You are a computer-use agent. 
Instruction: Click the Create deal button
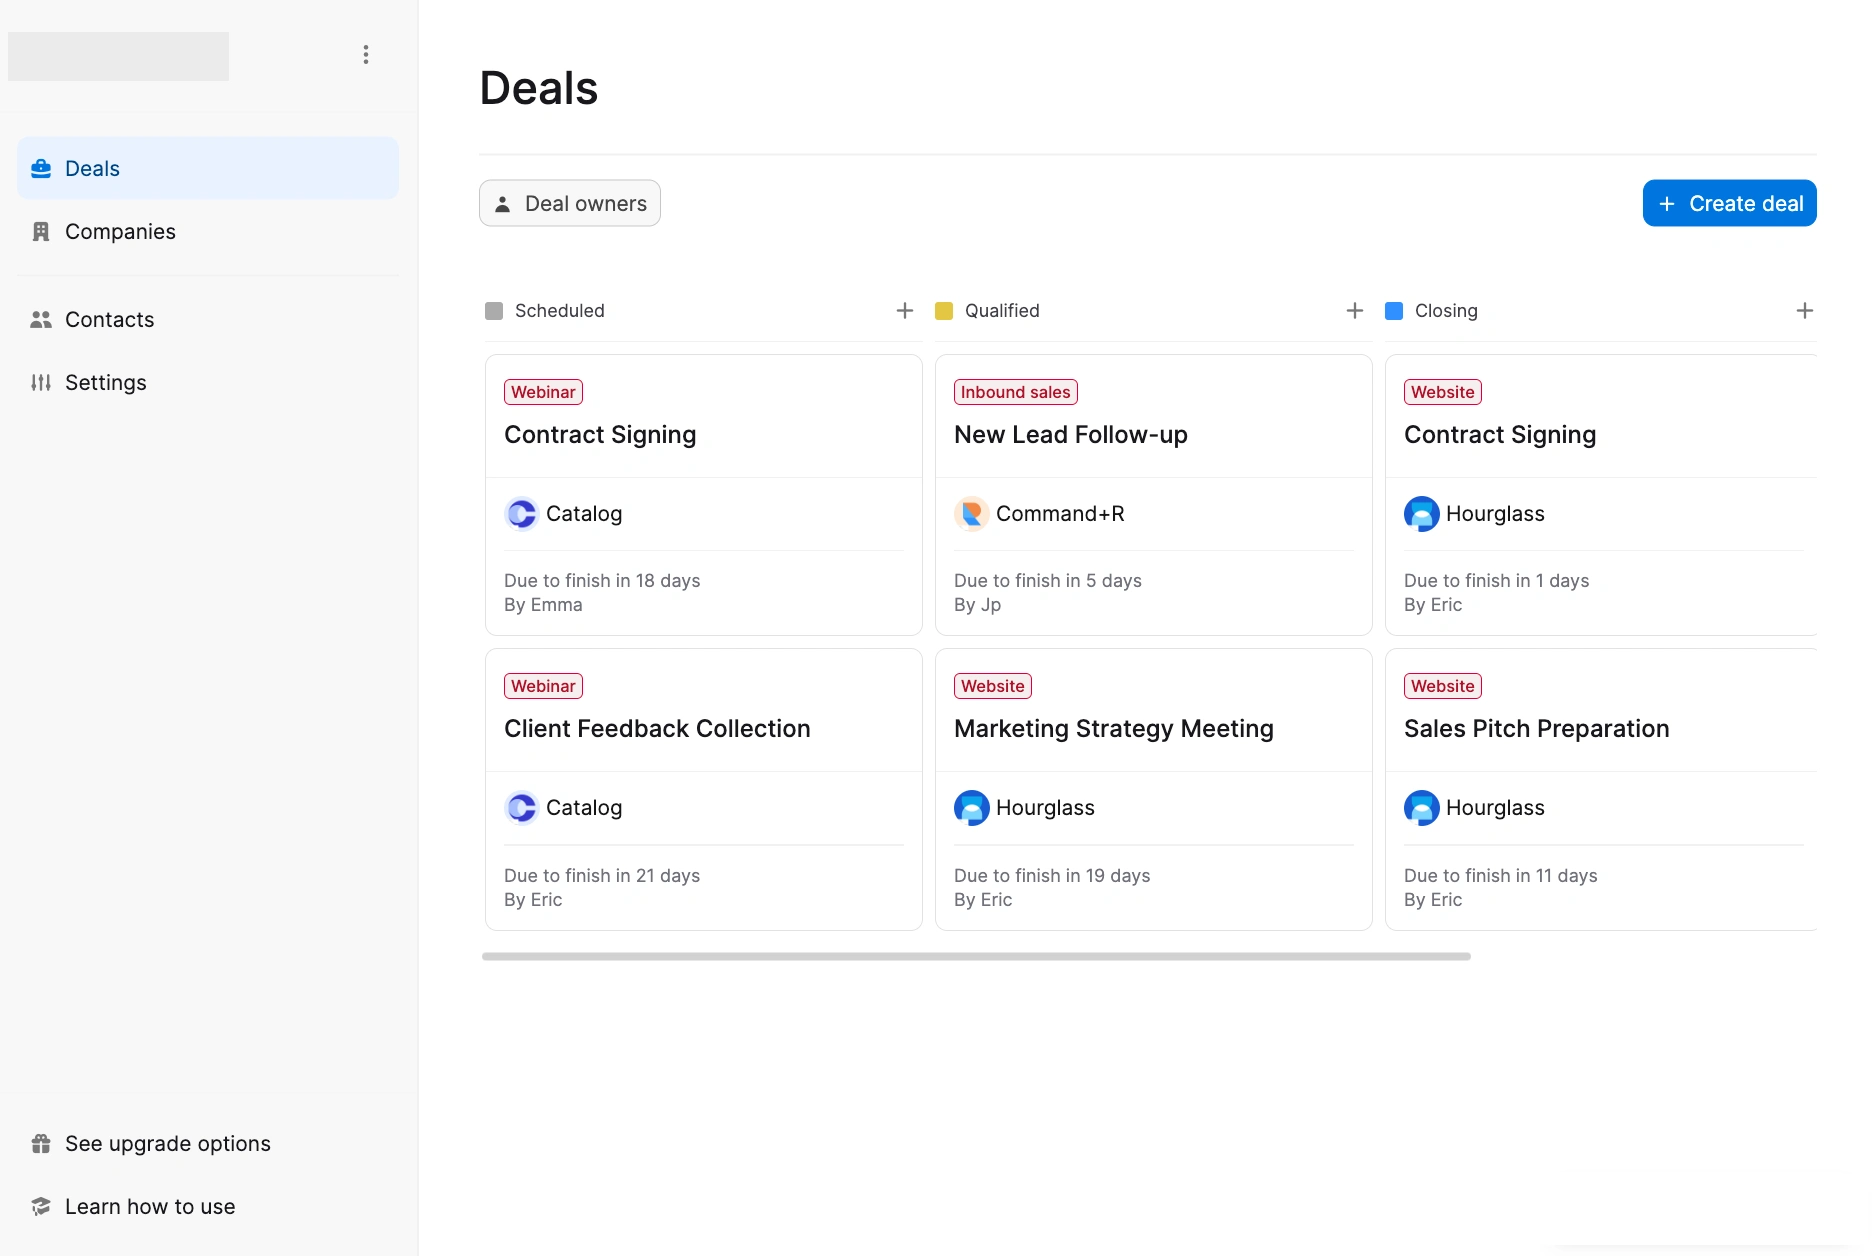pyautogui.click(x=1729, y=203)
